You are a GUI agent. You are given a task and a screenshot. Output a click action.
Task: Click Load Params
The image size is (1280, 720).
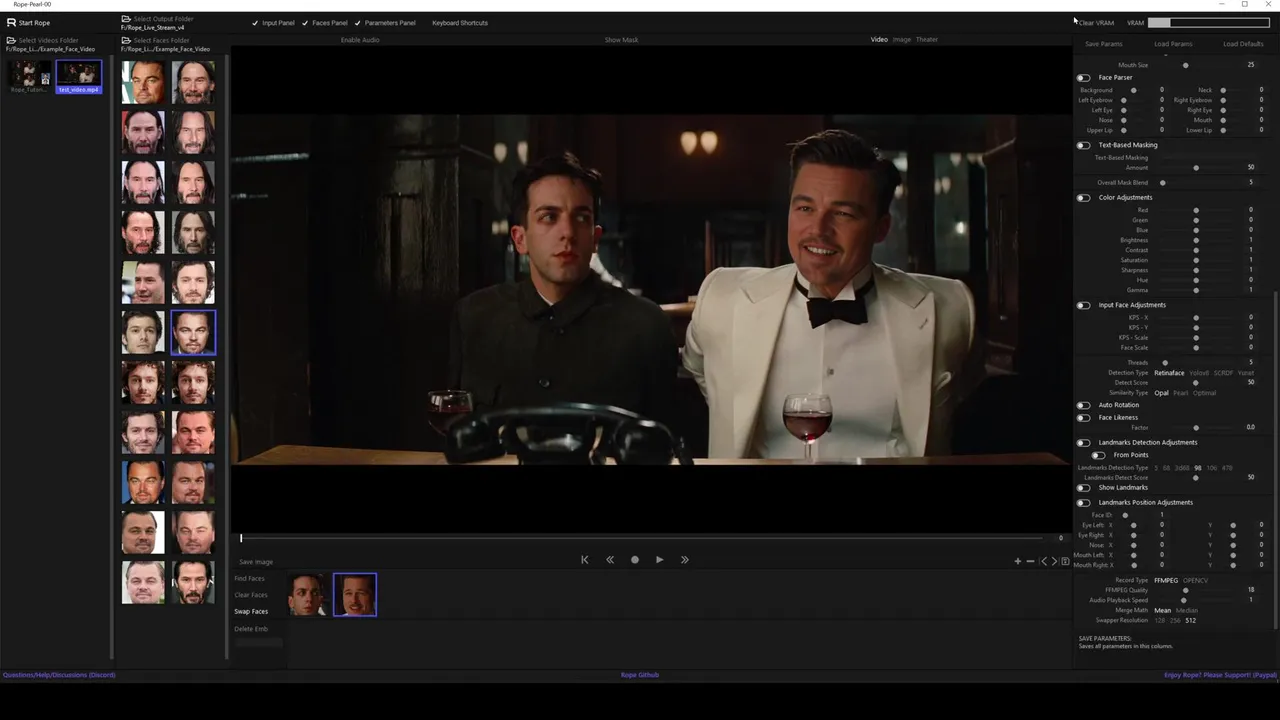click(x=1173, y=44)
